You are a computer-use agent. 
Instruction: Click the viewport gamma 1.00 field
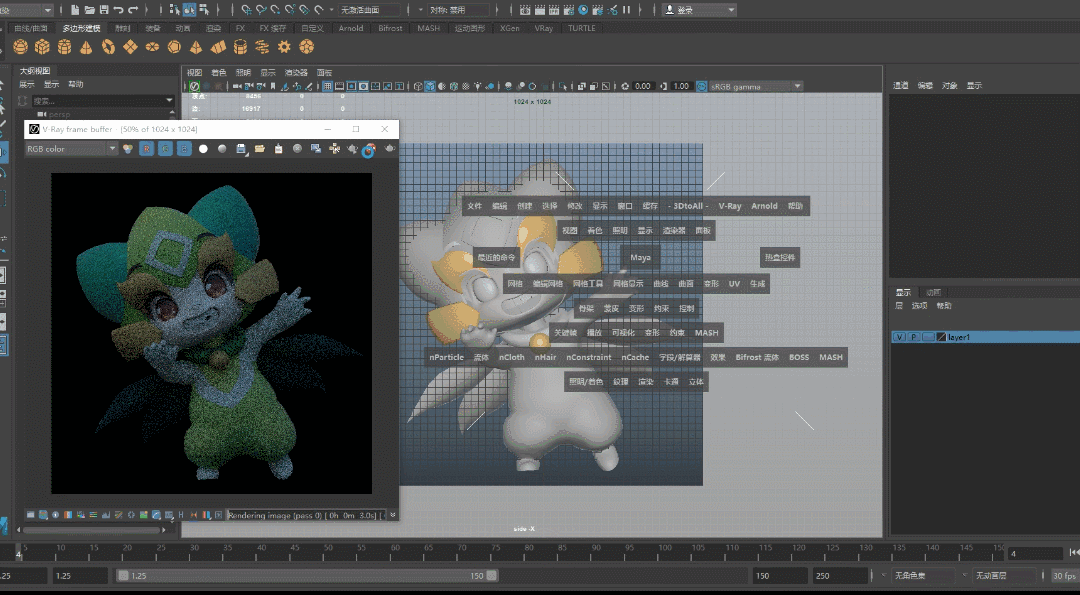(x=681, y=86)
